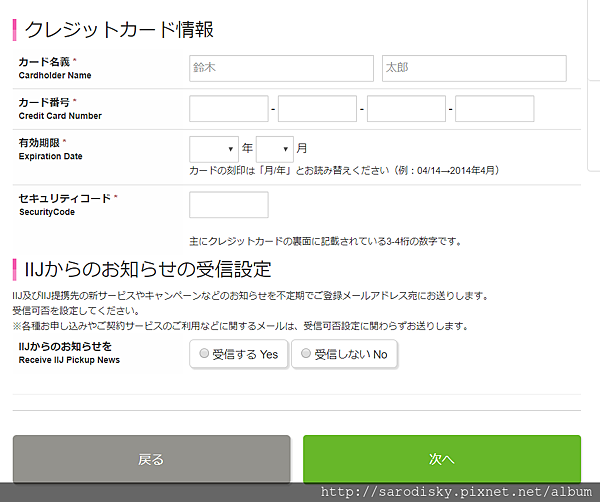The width and height of the screenshot is (600, 502).
Task: Open the expiration year dropdown
Action: tap(214, 149)
